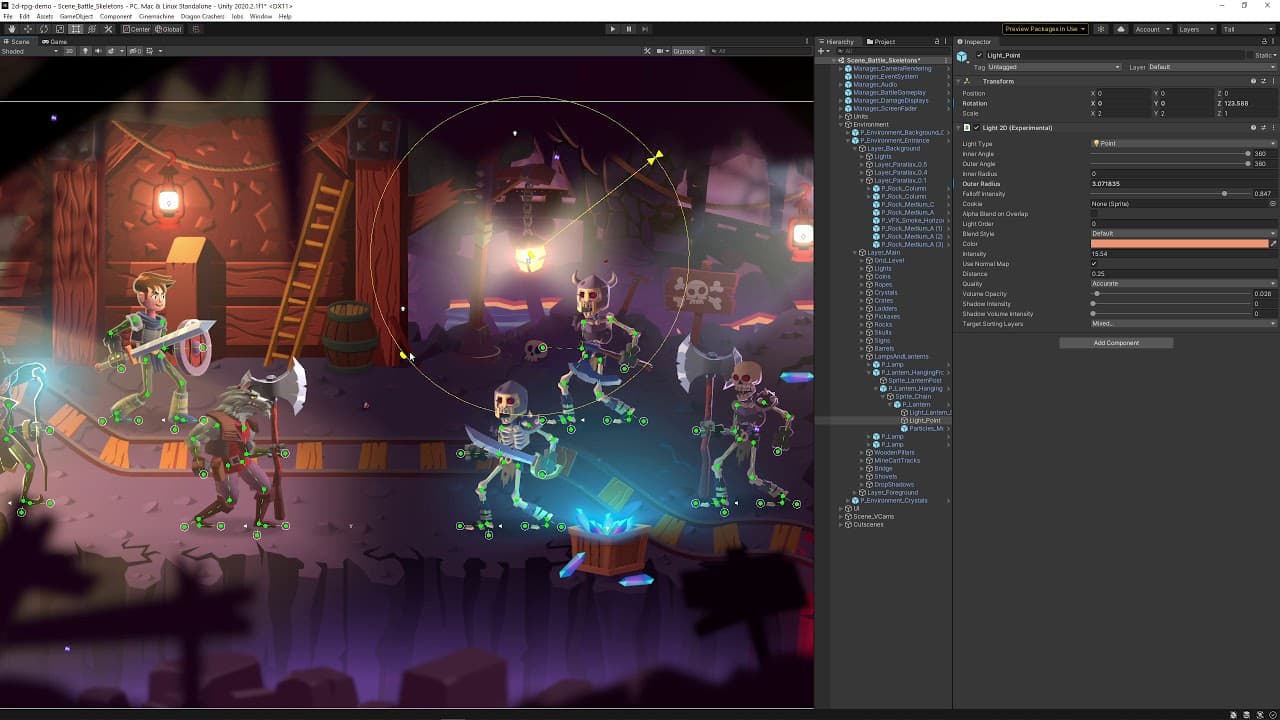Open the Layer Default dropdown
Screen dimensions: 1280x720
click(x=1211, y=67)
